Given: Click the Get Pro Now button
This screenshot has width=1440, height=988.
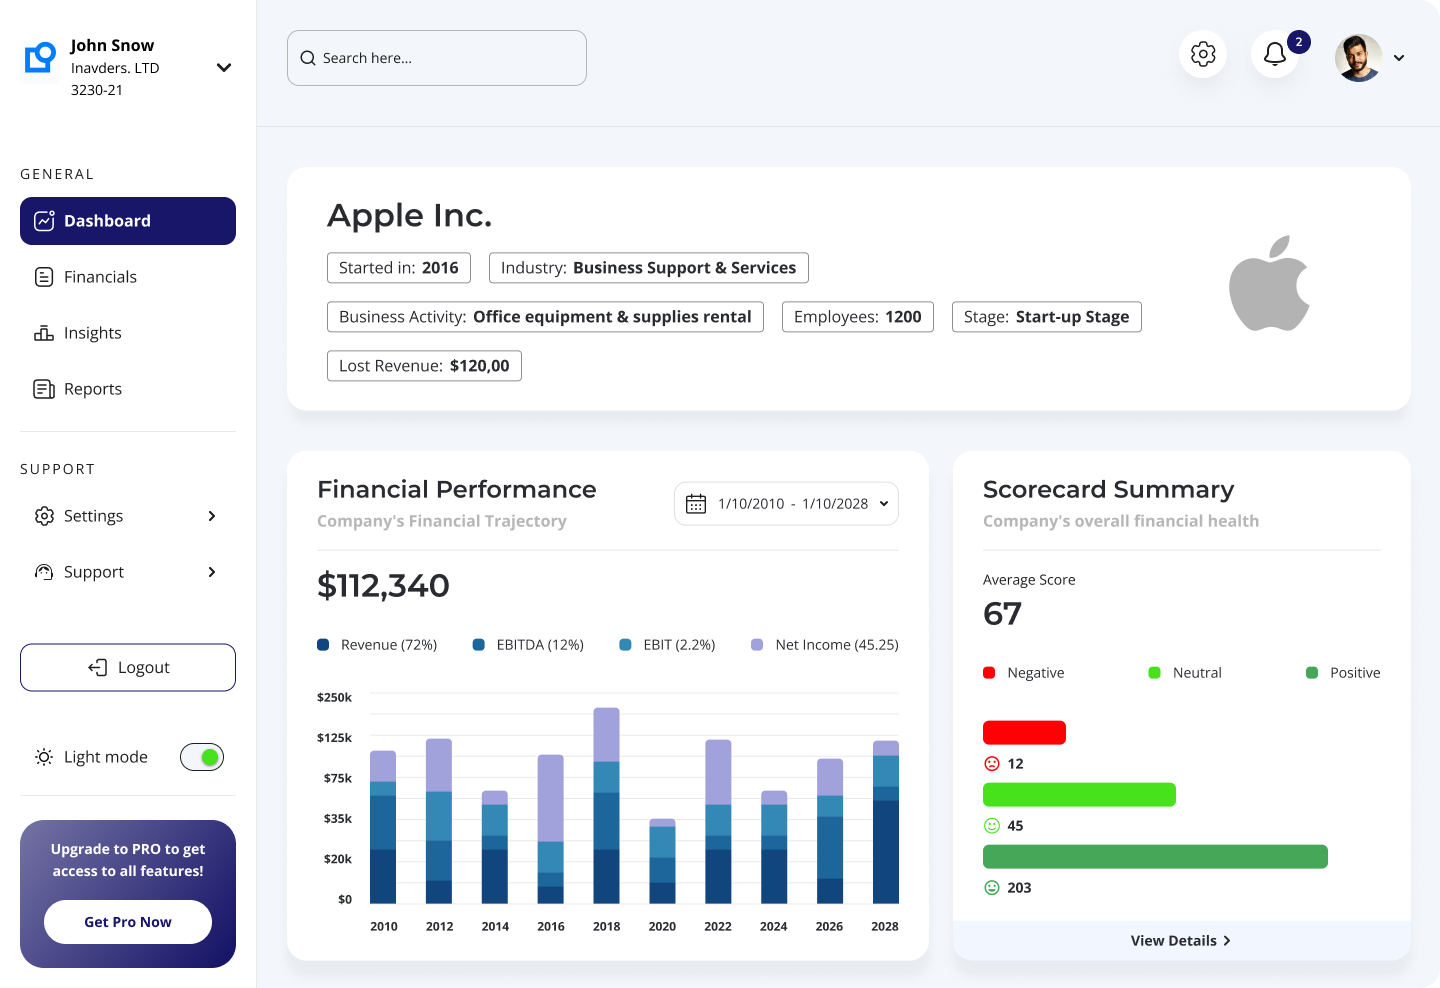Looking at the screenshot, I should [128, 922].
